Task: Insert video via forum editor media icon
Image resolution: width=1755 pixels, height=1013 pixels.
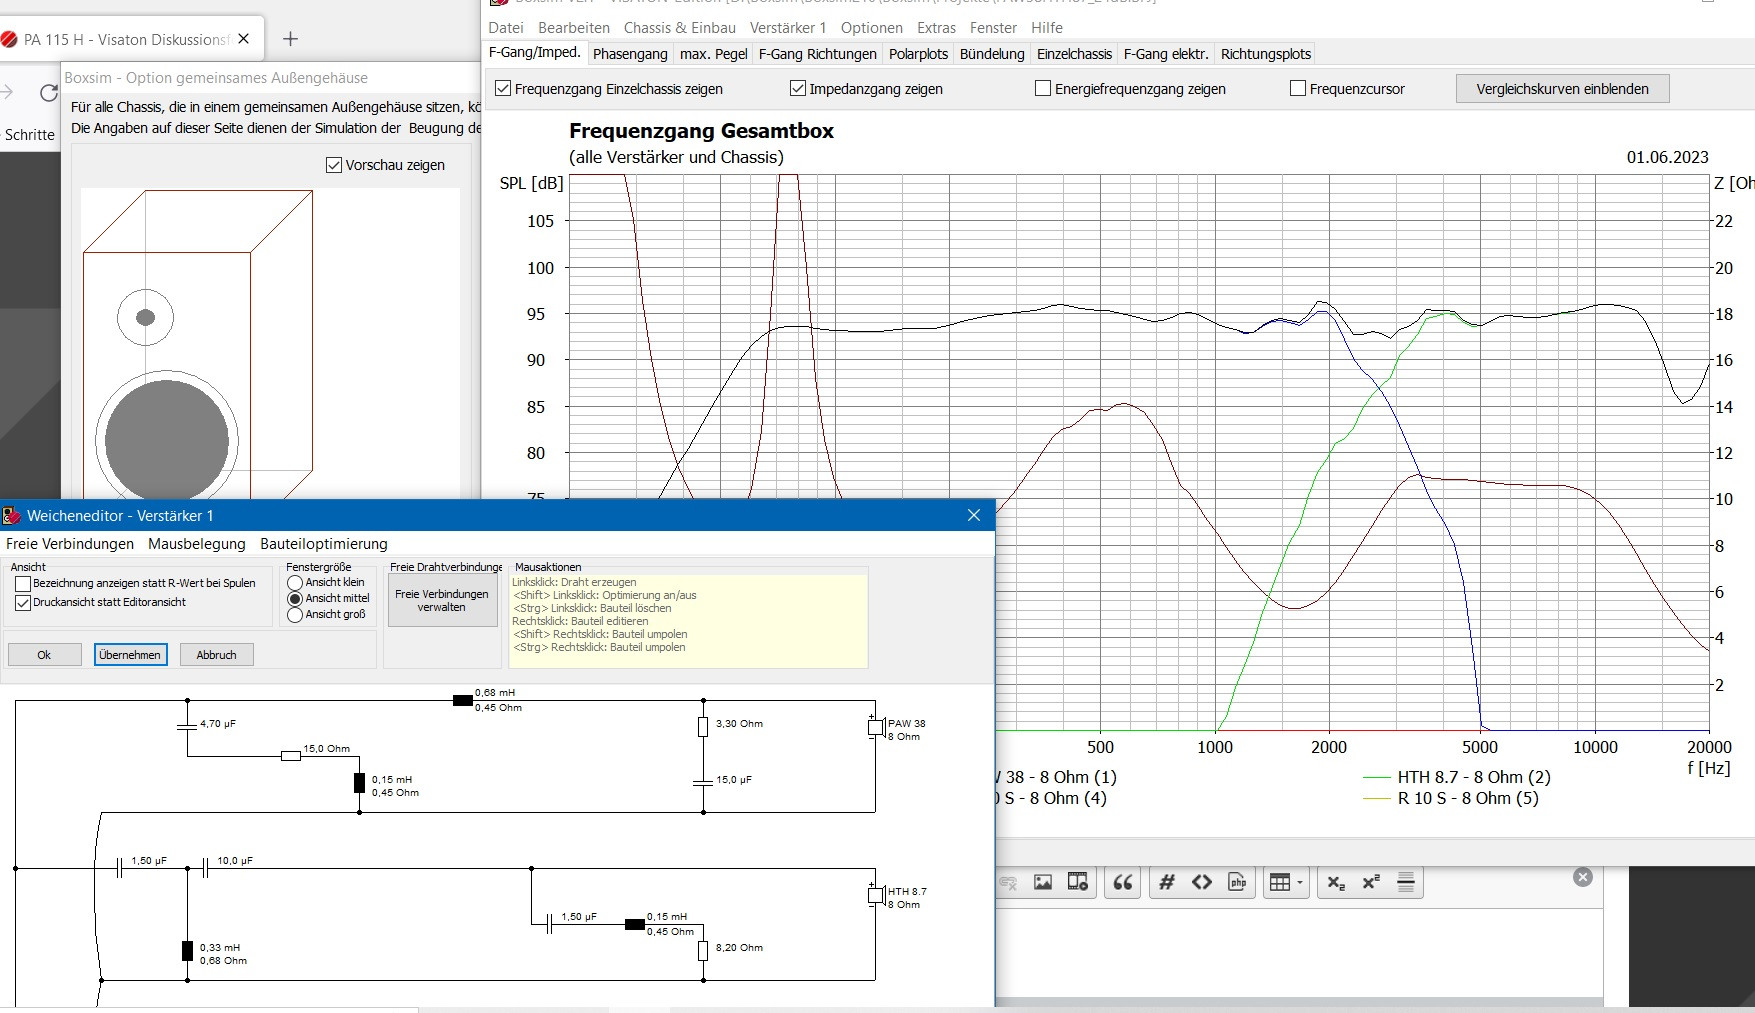Action: [1077, 882]
